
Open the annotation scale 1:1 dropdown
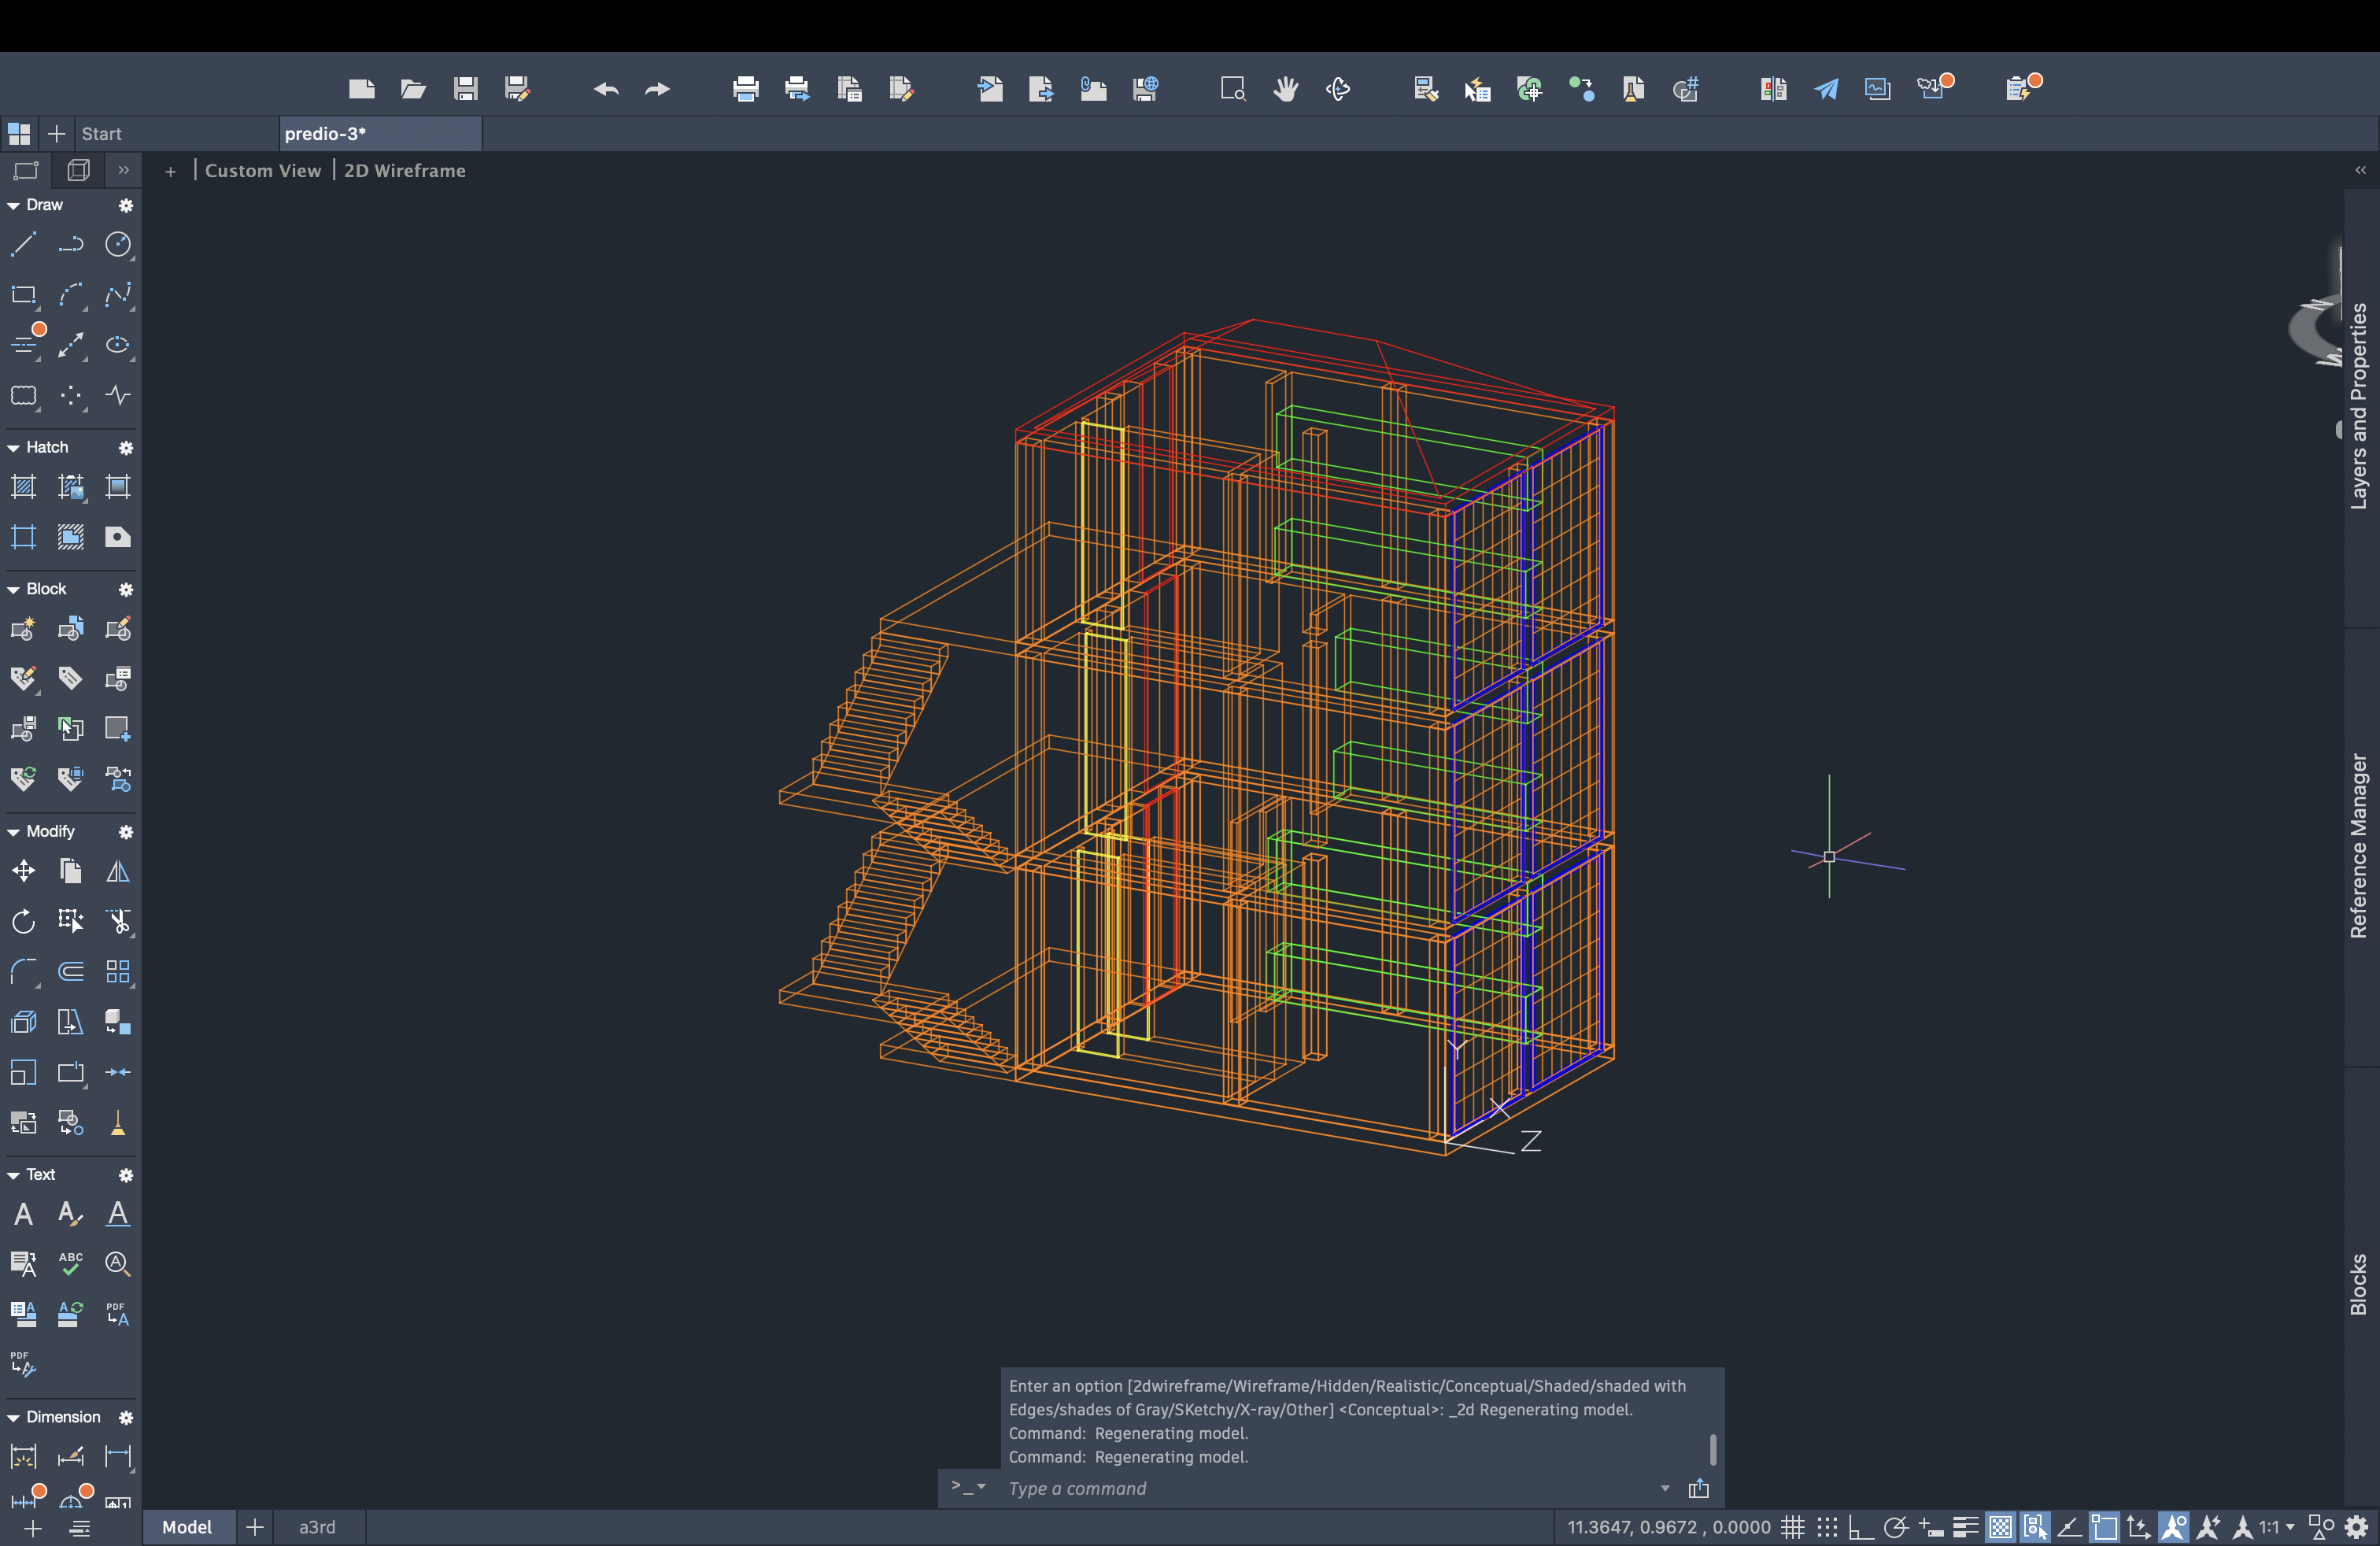point(2277,1527)
